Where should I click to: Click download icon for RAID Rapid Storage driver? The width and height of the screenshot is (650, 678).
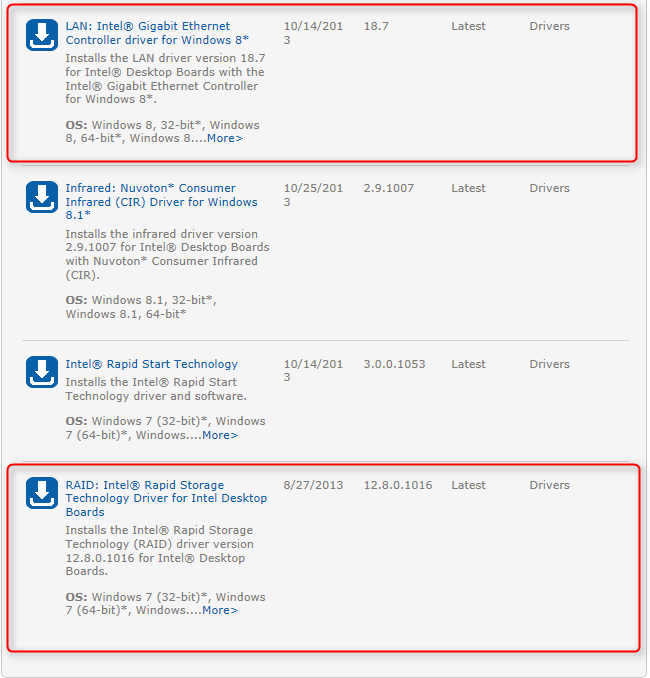point(42,493)
